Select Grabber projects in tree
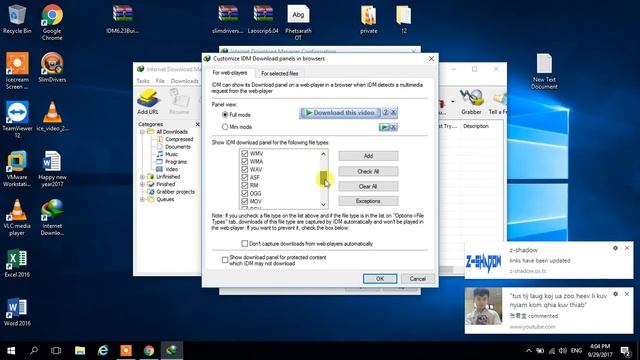Screen dimensions: 640x360 [x=176, y=192]
